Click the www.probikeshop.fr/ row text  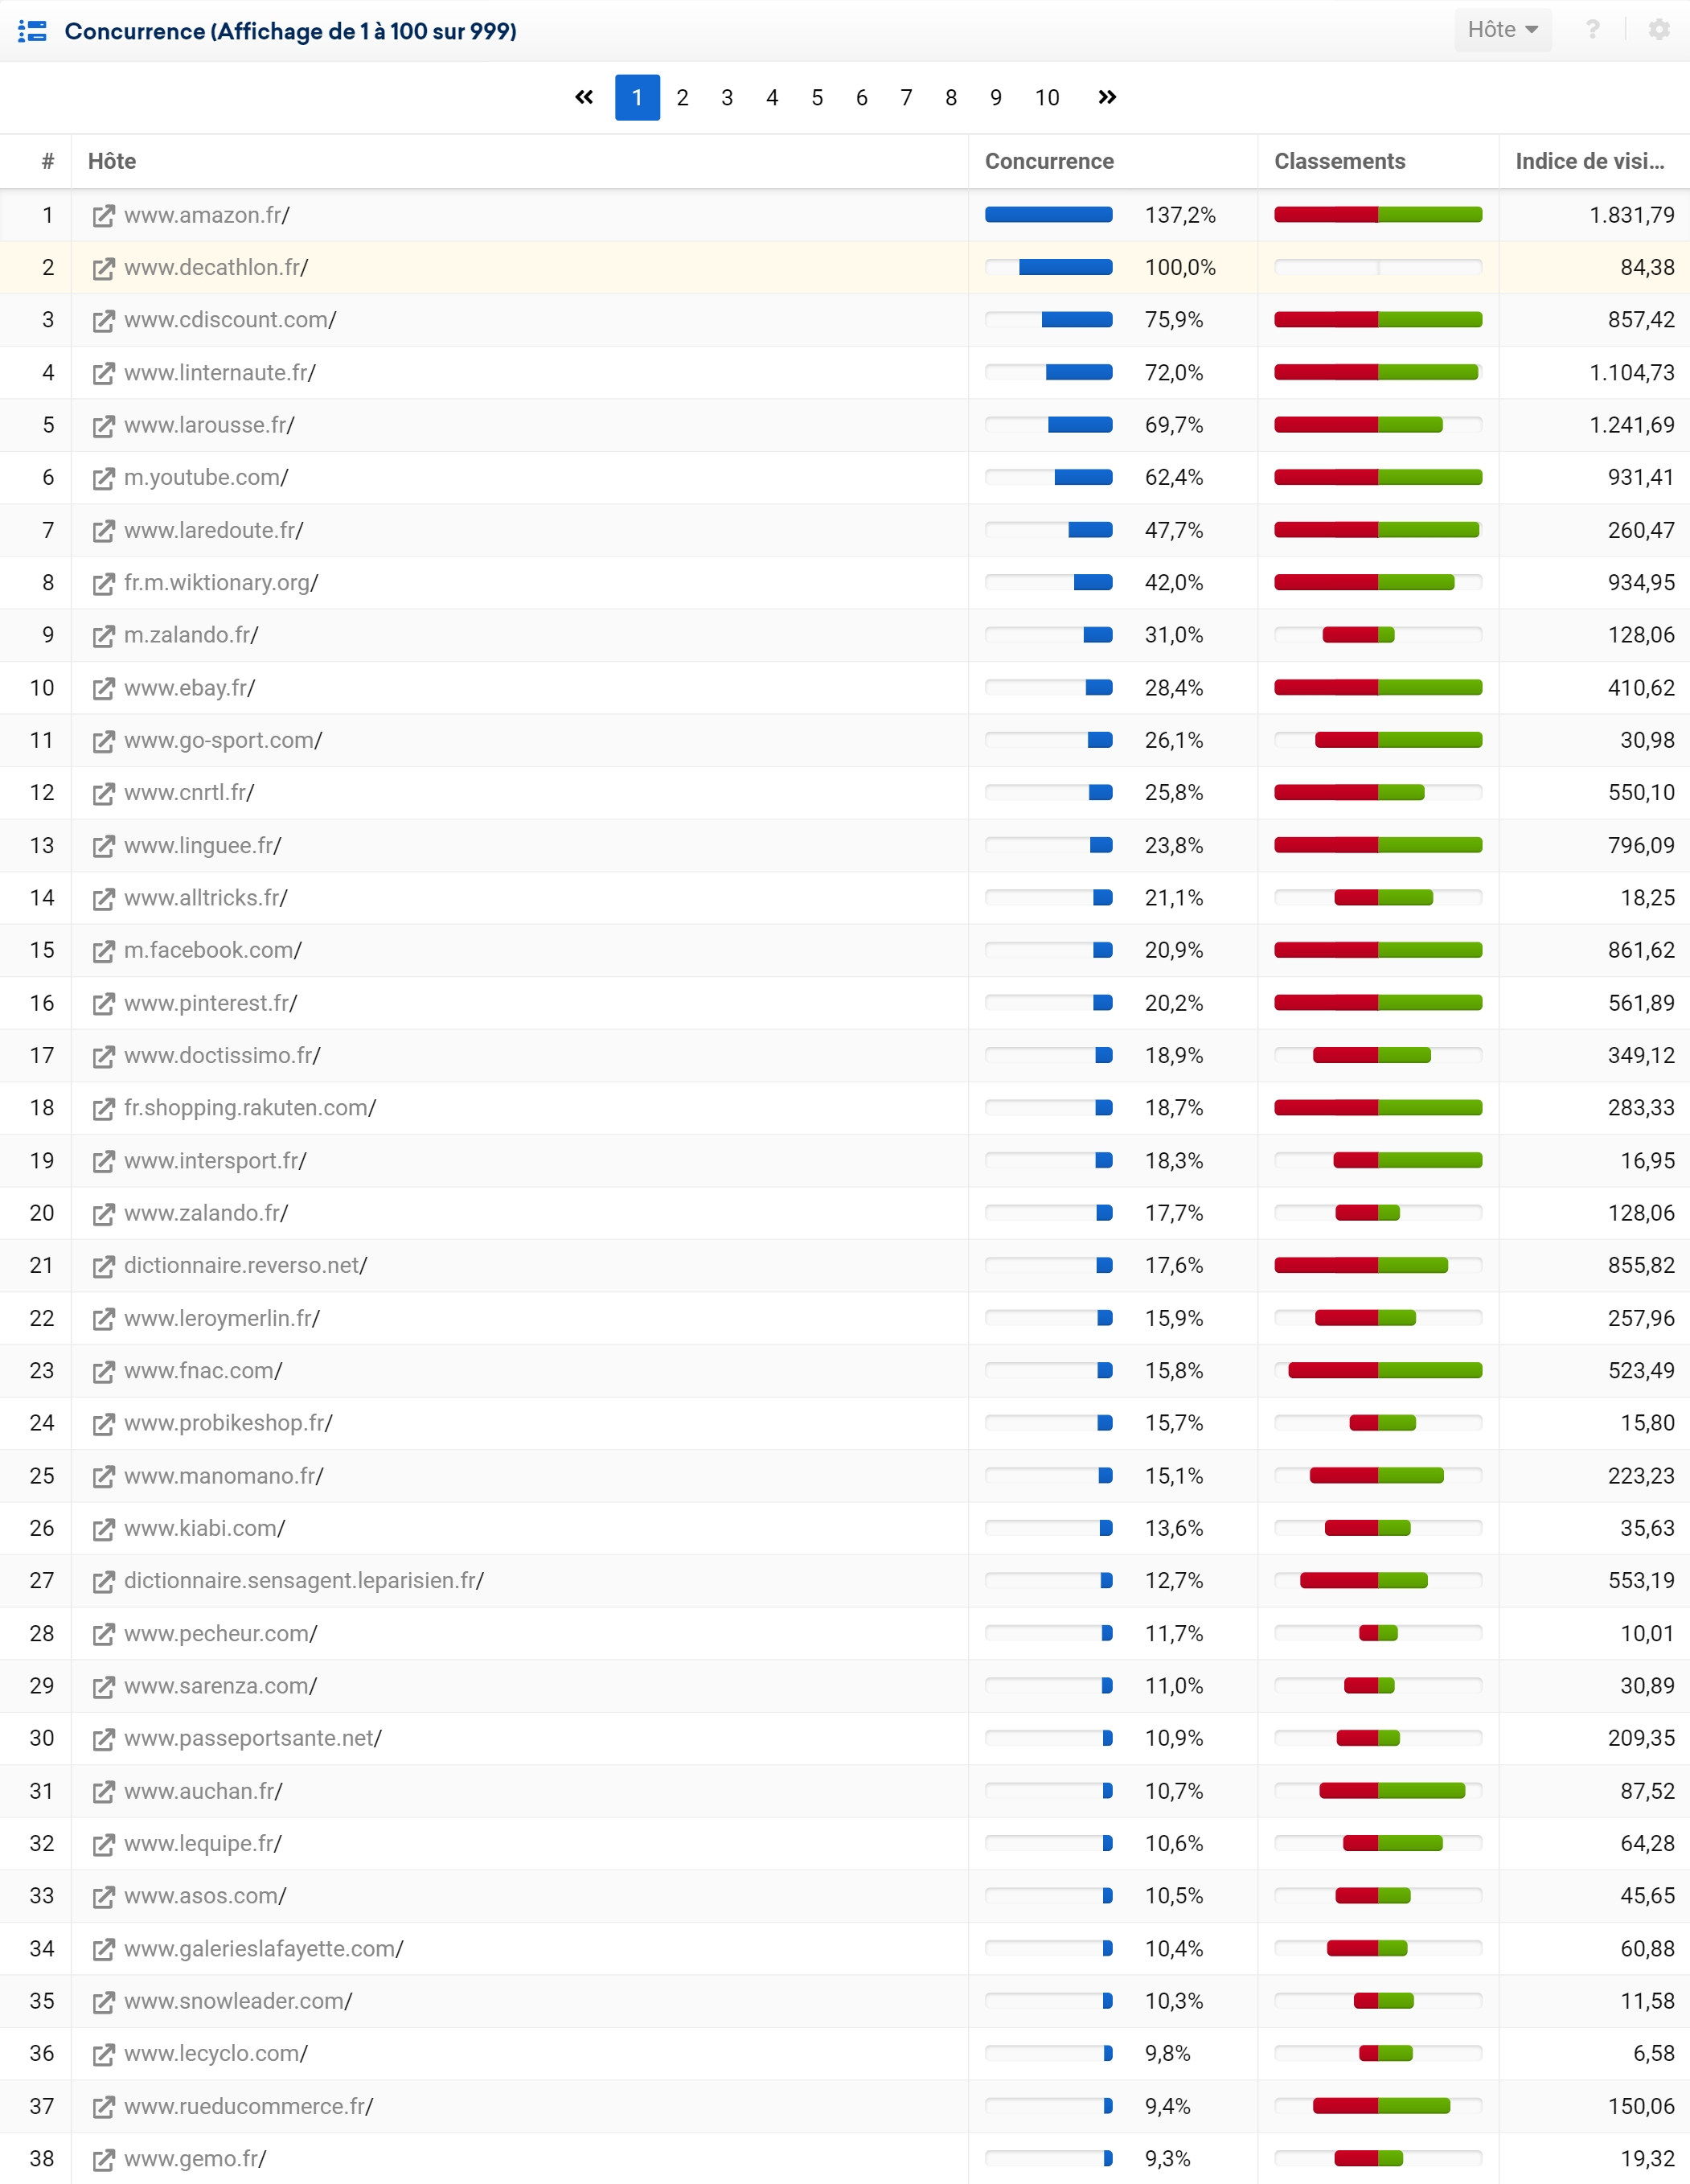coord(228,1423)
